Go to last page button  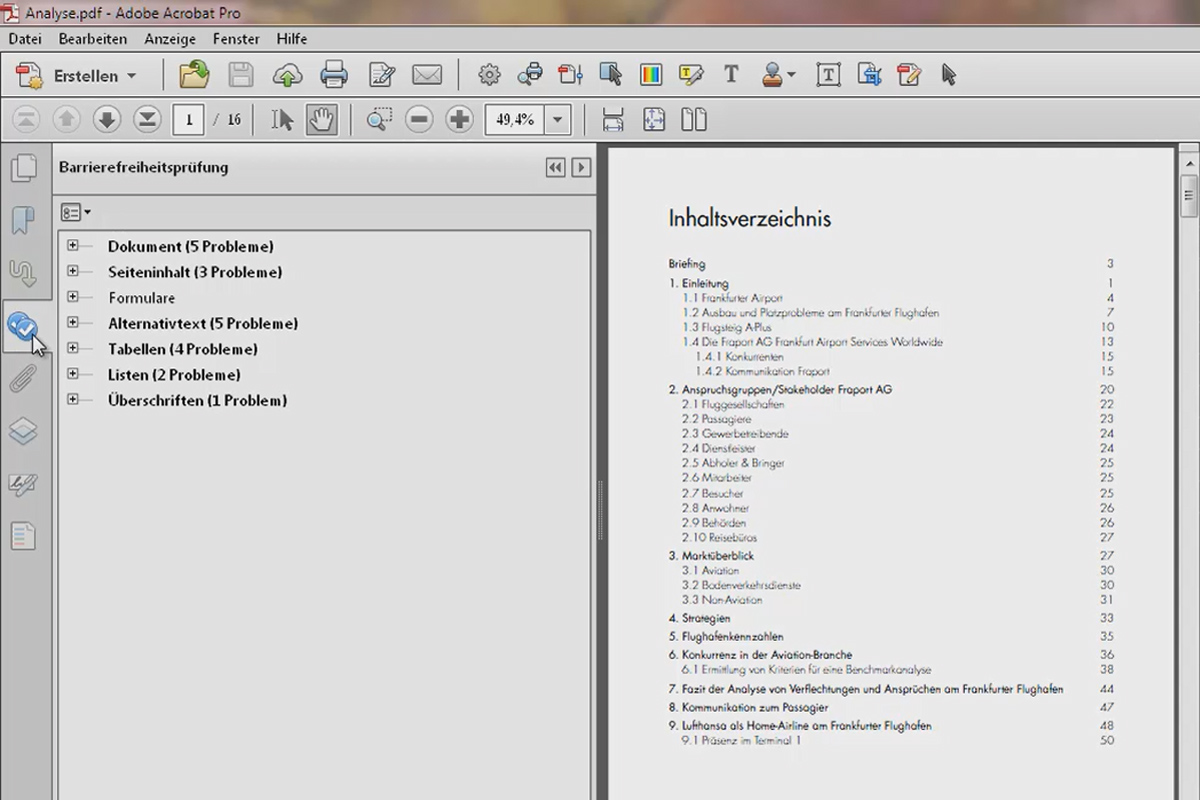(147, 120)
